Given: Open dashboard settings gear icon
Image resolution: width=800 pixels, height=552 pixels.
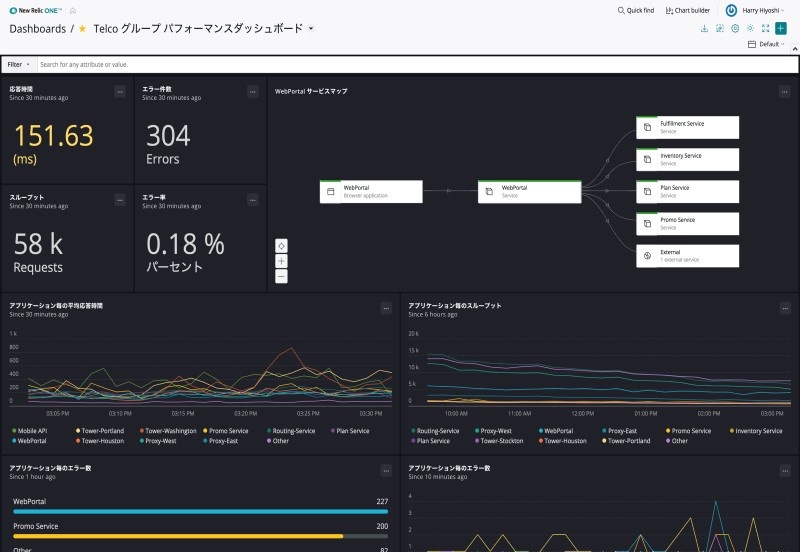Looking at the screenshot, I should (x=735, y=29).
